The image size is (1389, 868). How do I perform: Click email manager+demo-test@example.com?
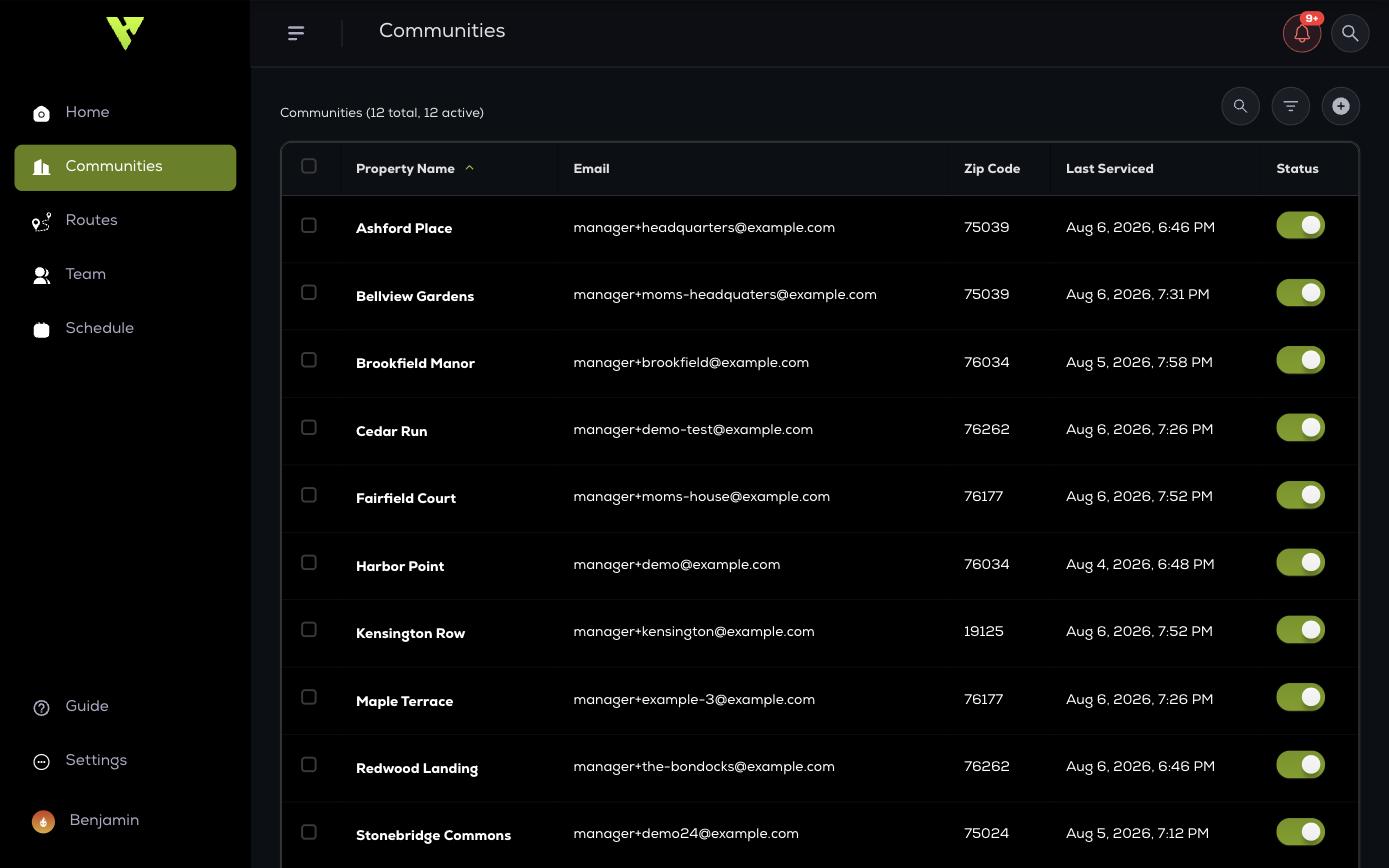click(x=693, y=430)
